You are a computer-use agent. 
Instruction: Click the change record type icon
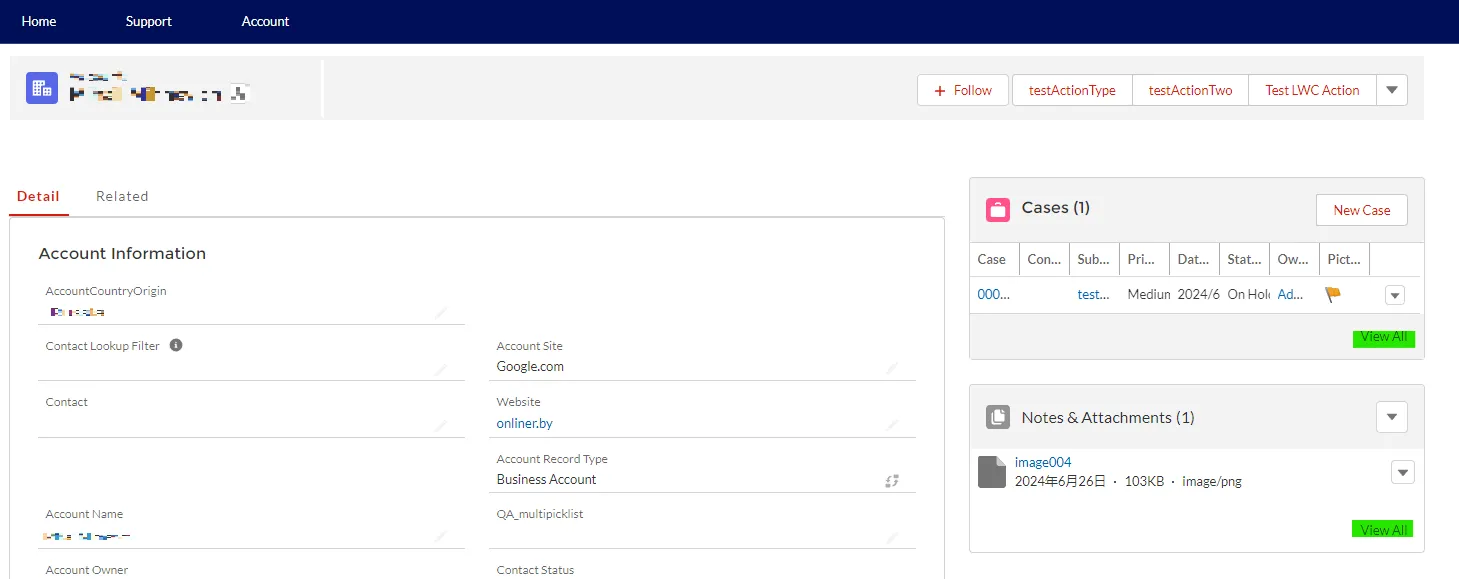[x=892, y=481]
